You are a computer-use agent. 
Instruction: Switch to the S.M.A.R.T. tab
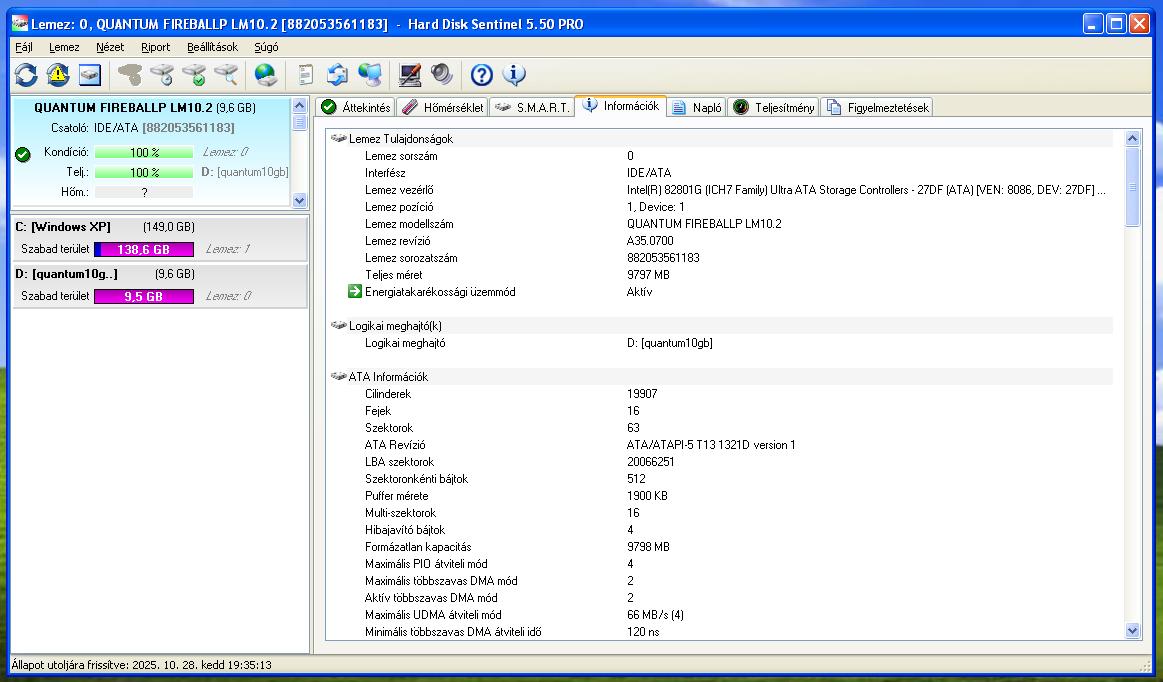coord(534,108)
